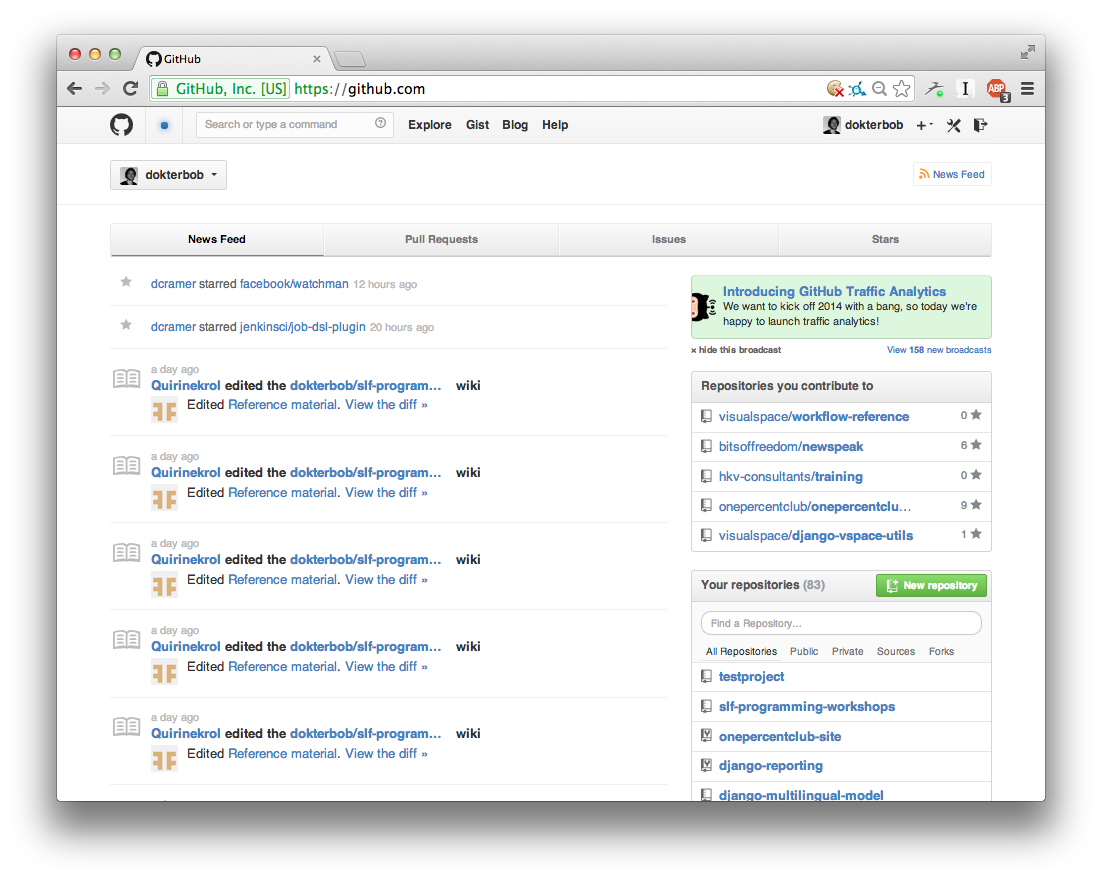Open account settings tools icon
The image size is (1102, 880).
[x=953, y=125]
